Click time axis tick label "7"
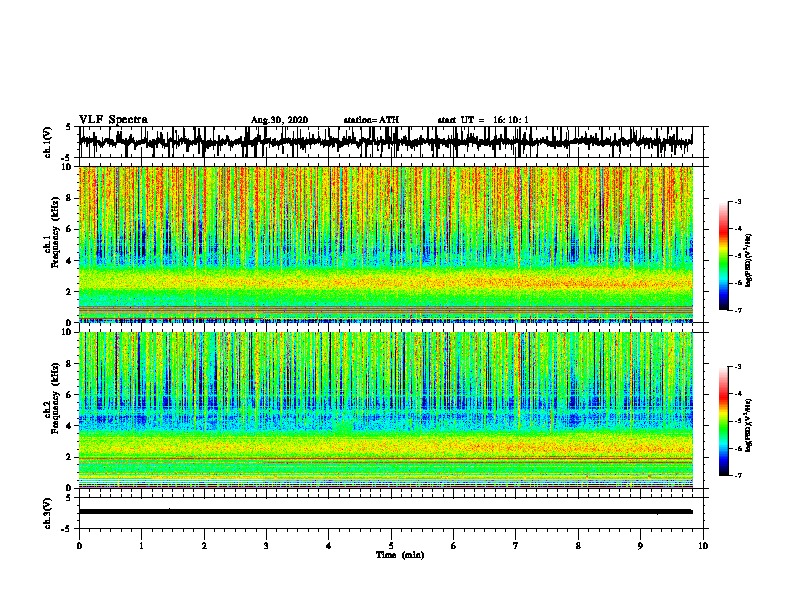Viewport: 792px width, 612px height. click(516, 546)
